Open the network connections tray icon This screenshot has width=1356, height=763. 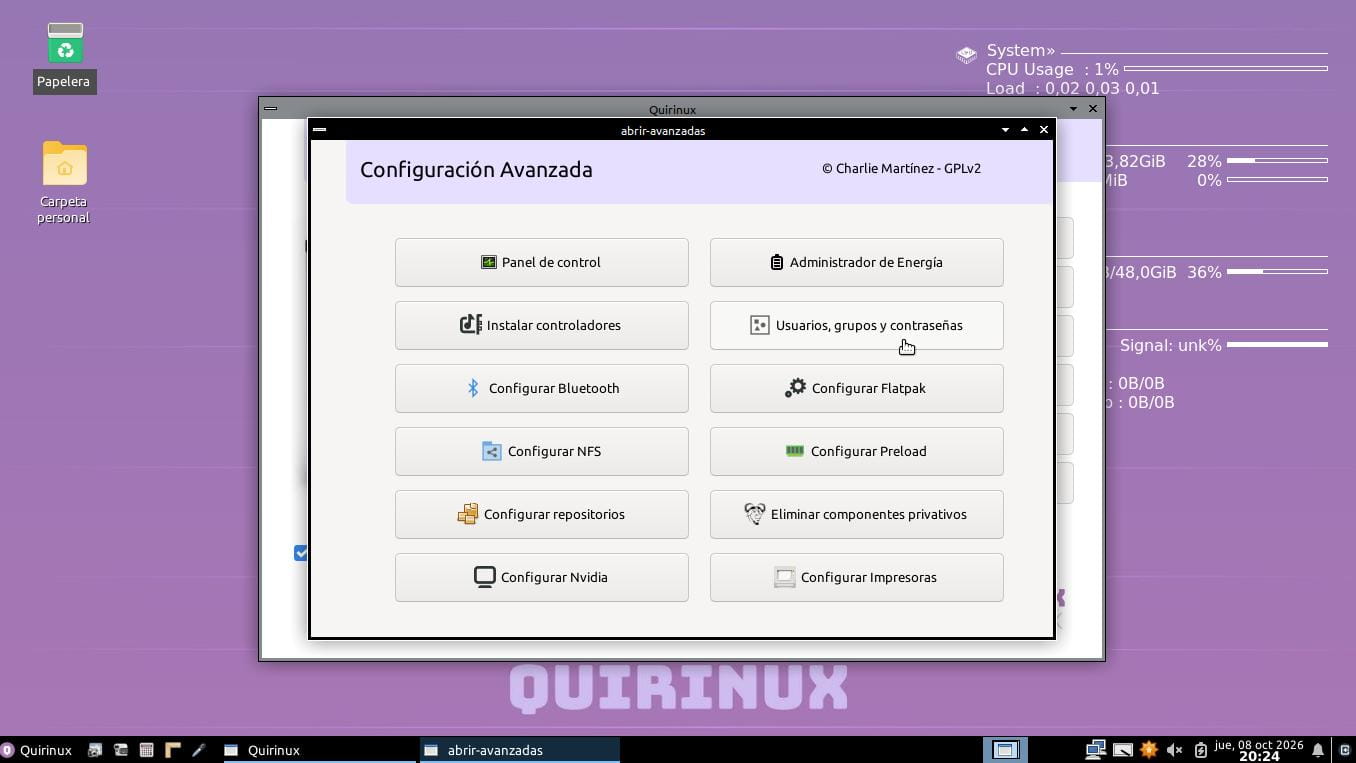tap(1096, 750)
